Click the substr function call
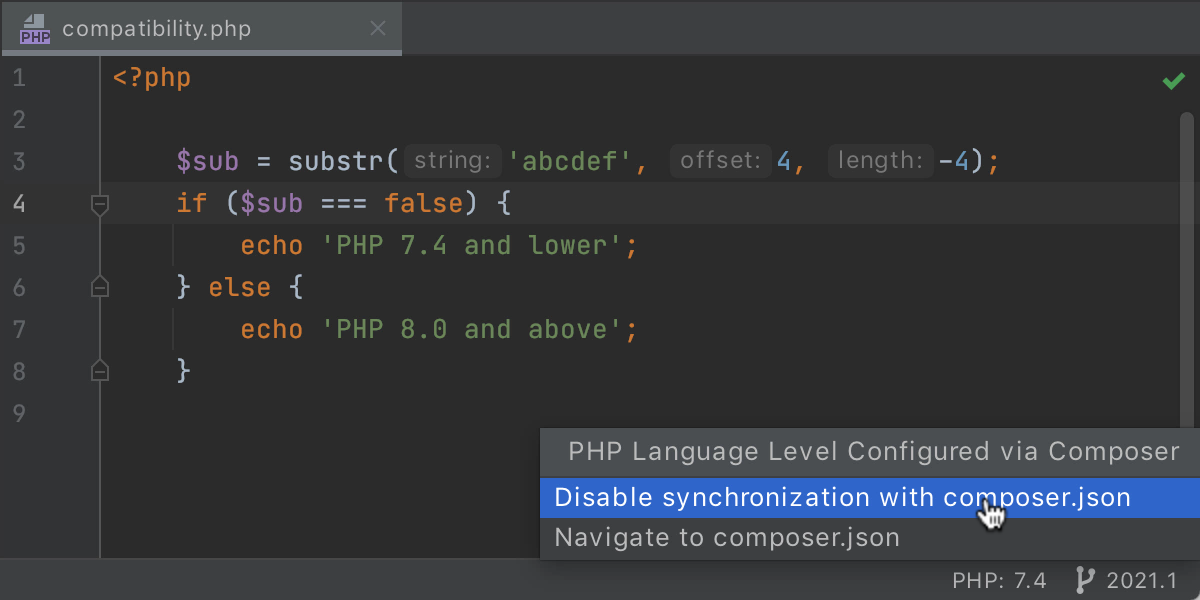This screenshot has width=1200, height=600. tap(337, 161)
